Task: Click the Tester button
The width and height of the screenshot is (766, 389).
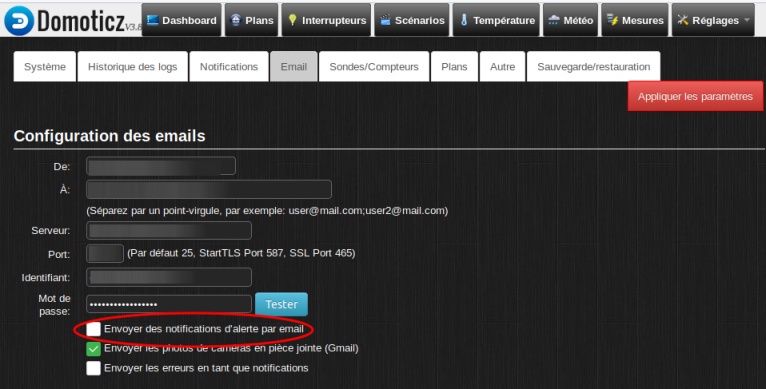Action: (x=281, y=304)
